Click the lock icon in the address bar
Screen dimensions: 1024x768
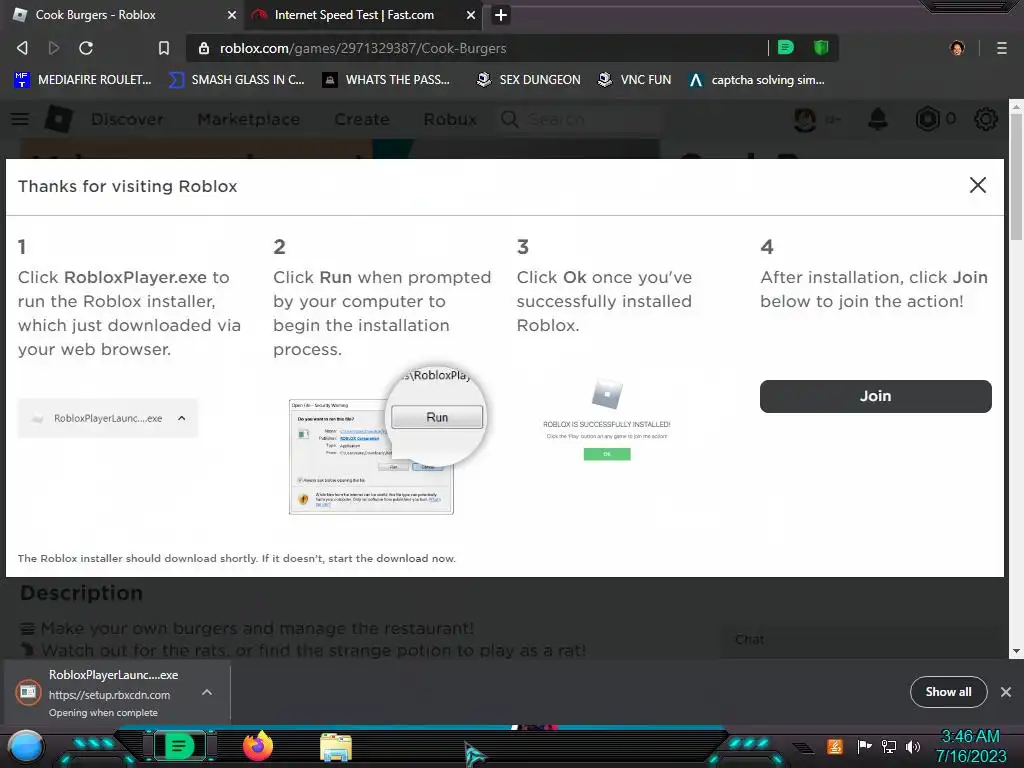pos(204,48)
